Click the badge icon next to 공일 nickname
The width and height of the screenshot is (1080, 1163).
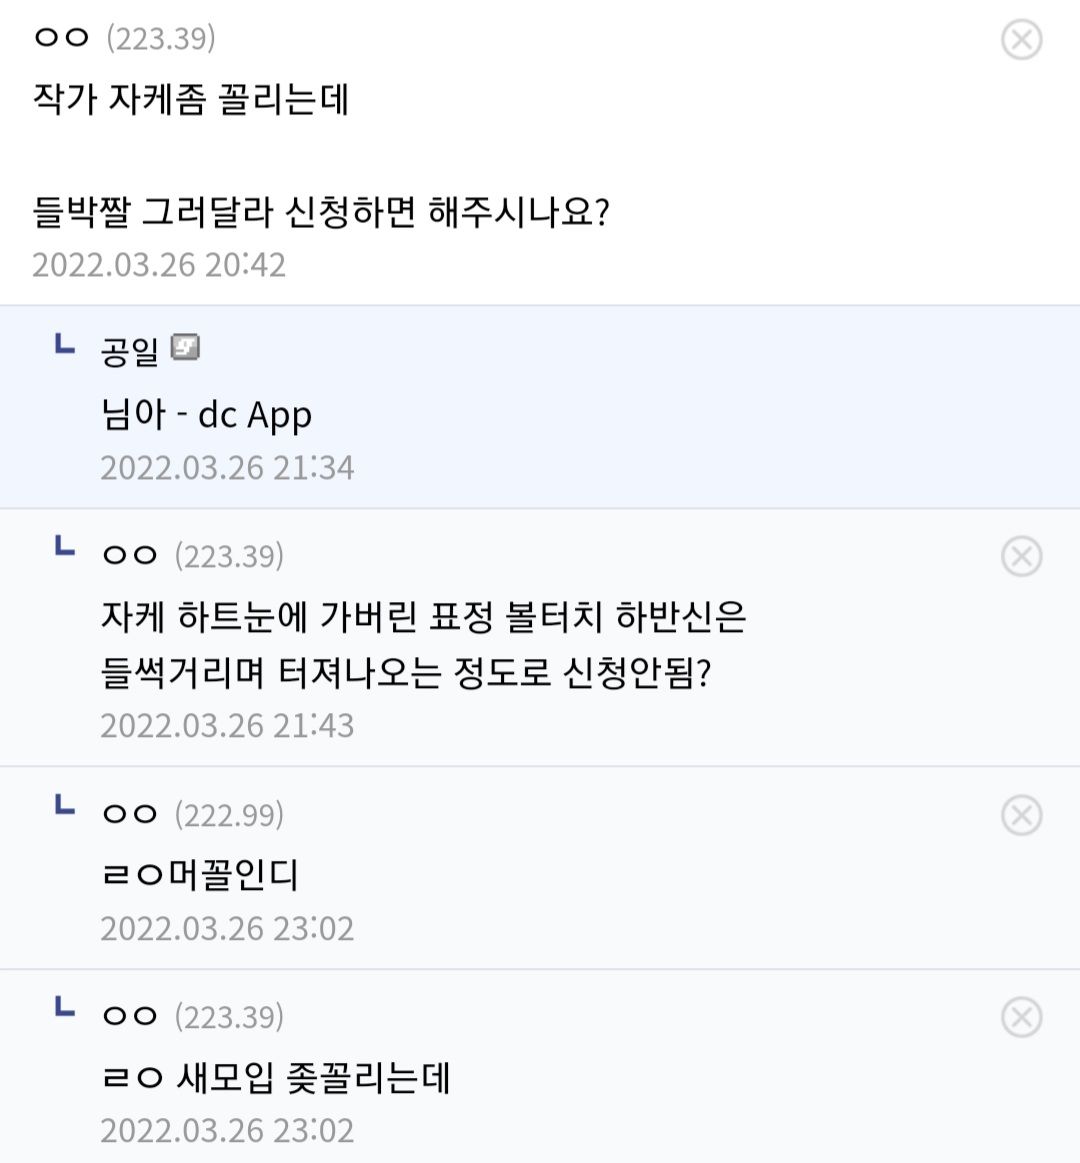pos(185,348)
